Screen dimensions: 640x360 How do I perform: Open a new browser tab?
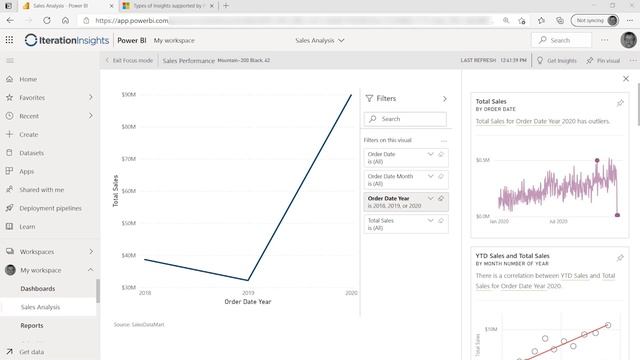click(226, 6)
